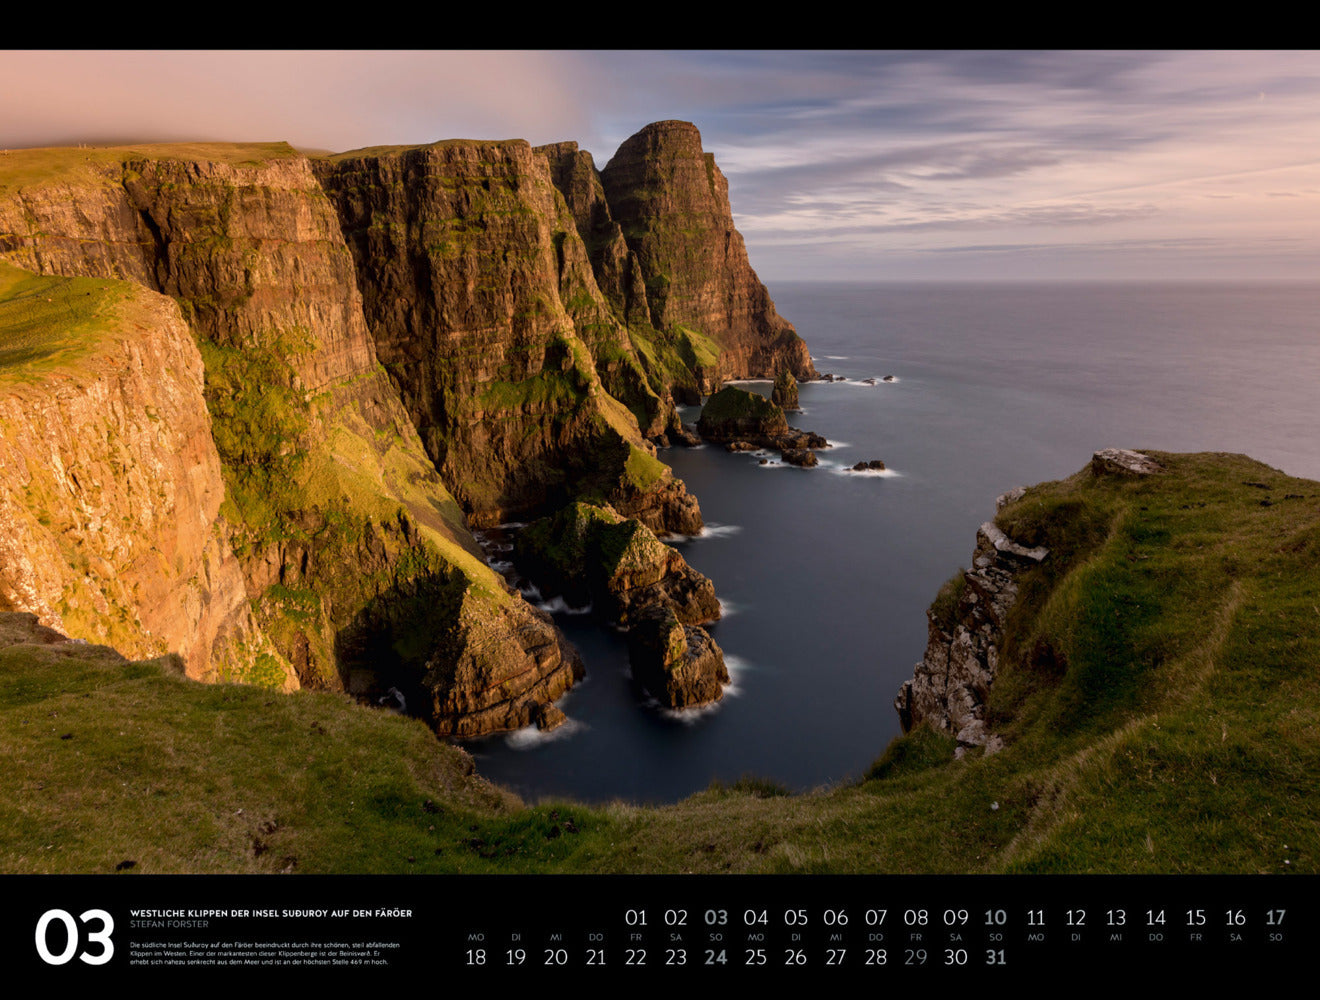This screenshot has height=1000, width=1320.
Task: Select calendar day 20
Action: (x=556, y=957)
